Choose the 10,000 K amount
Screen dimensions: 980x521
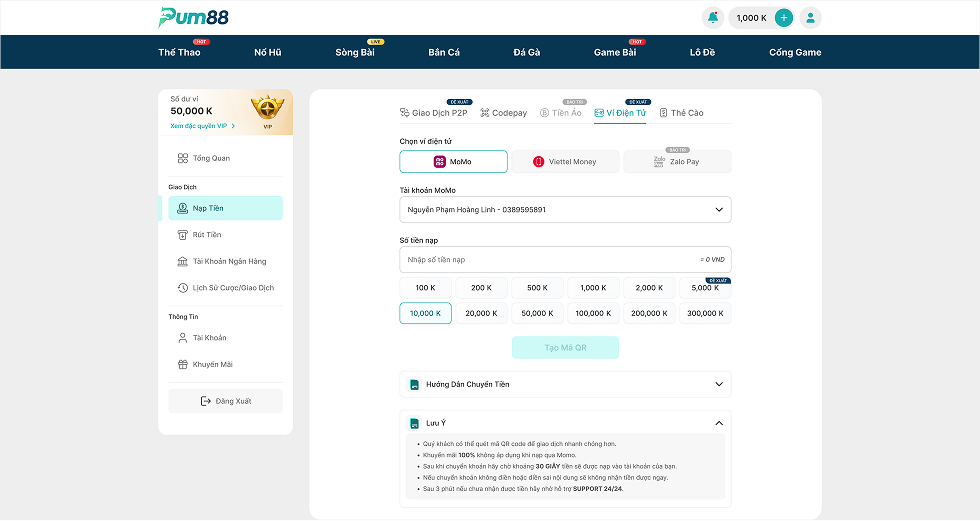(x=426, y=314)
